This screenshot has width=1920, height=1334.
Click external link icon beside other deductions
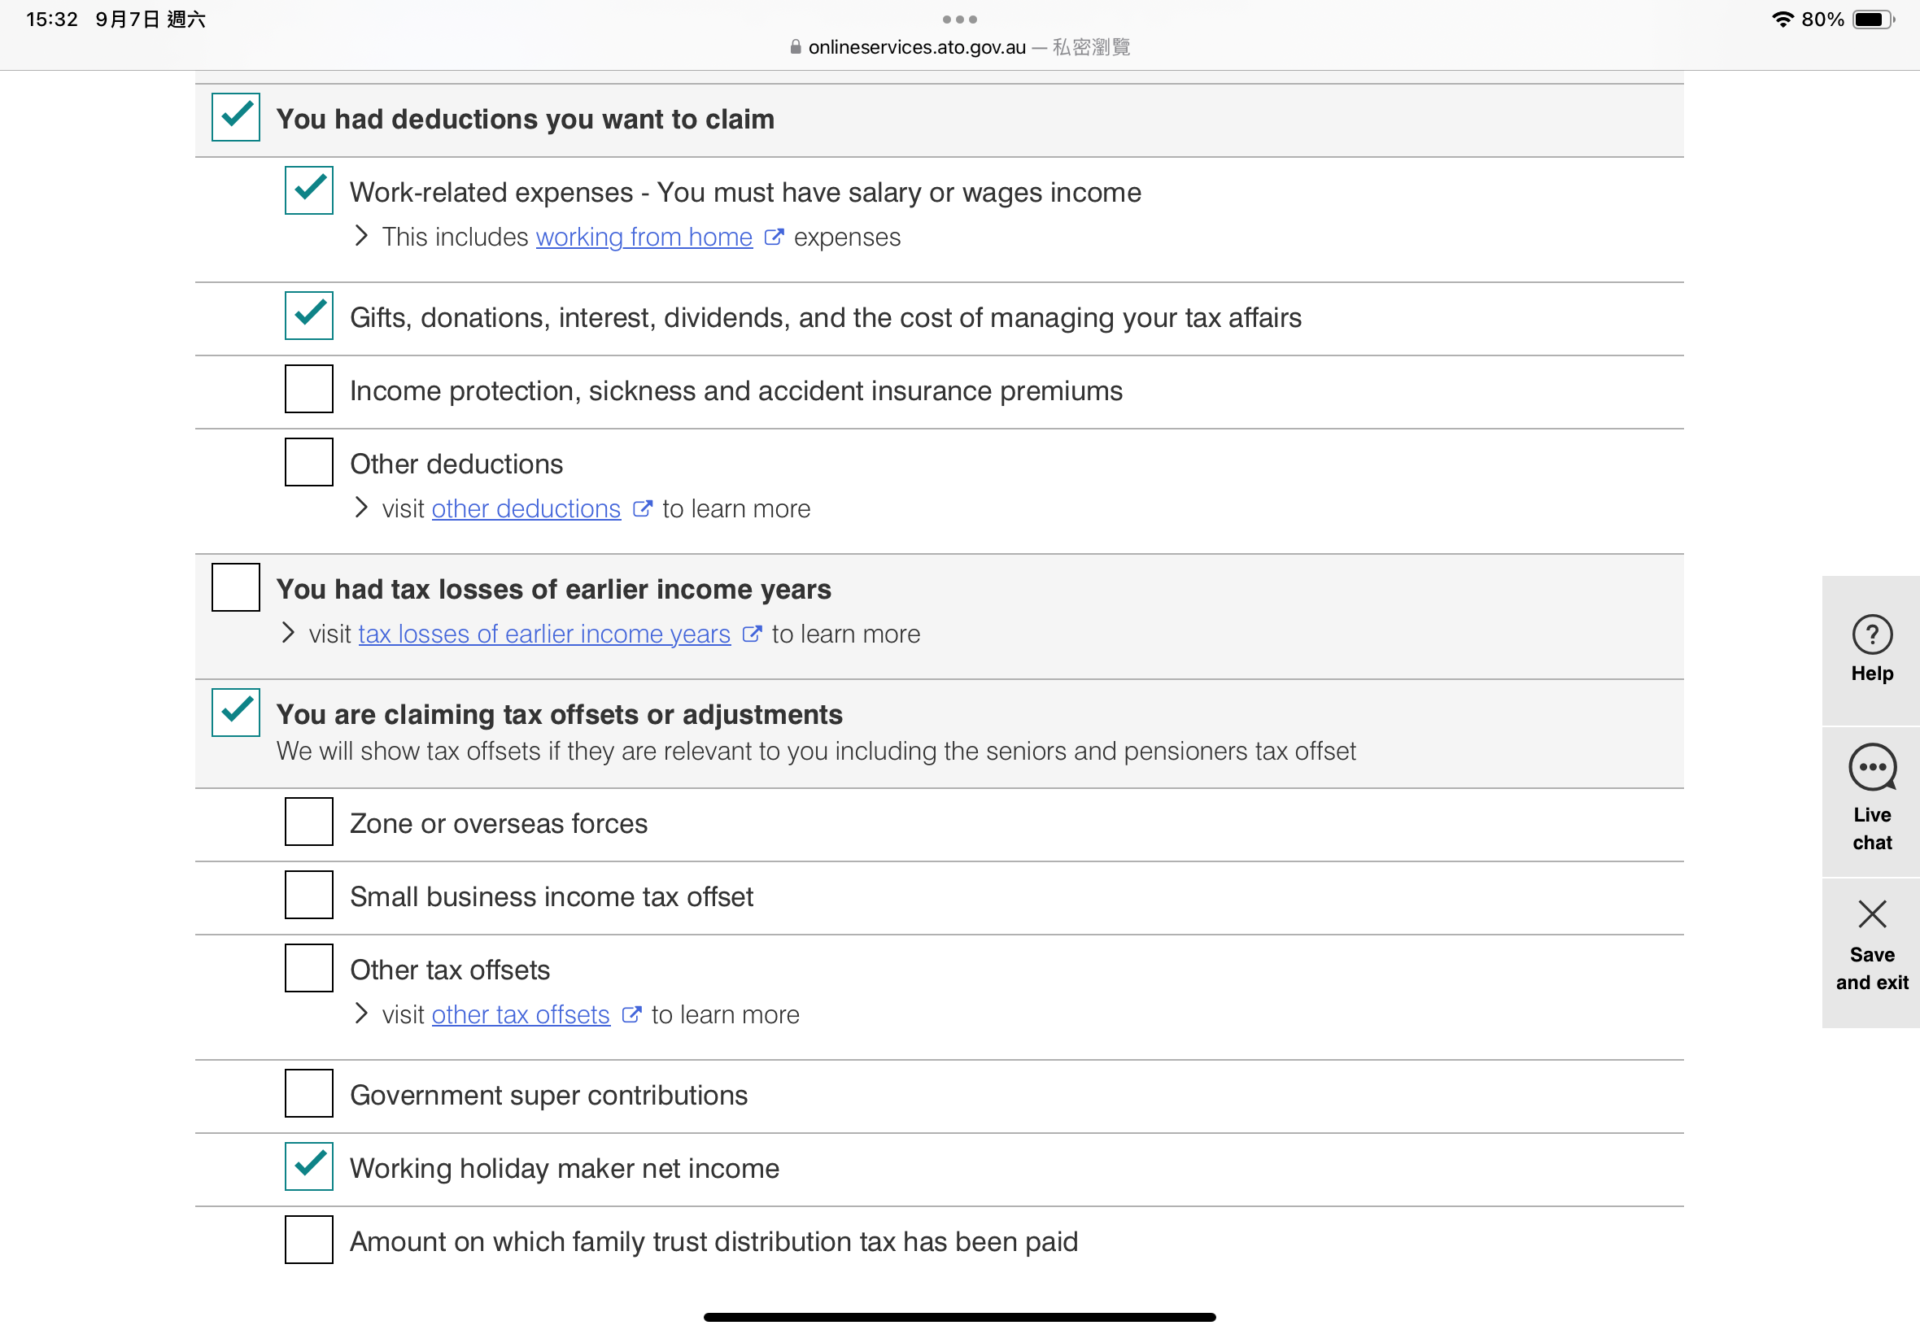point(642,509)
